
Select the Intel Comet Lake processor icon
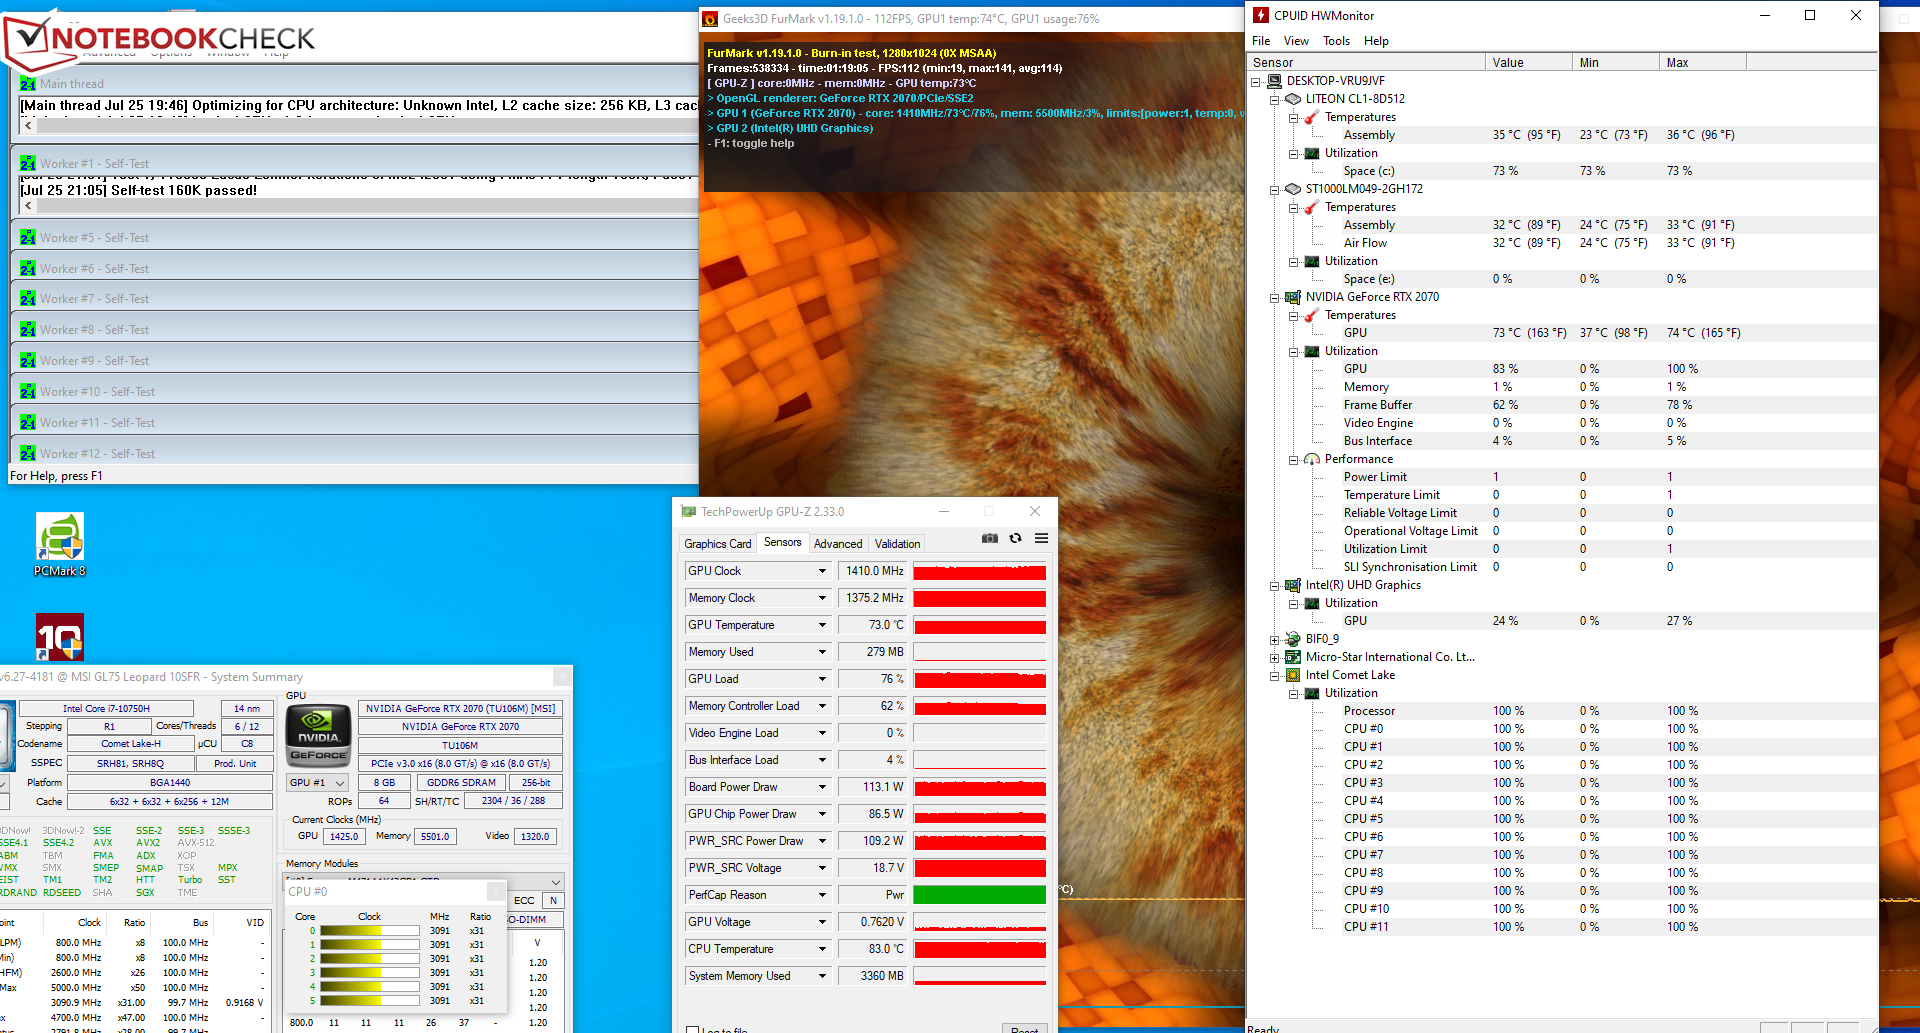tap(1293, 675)
